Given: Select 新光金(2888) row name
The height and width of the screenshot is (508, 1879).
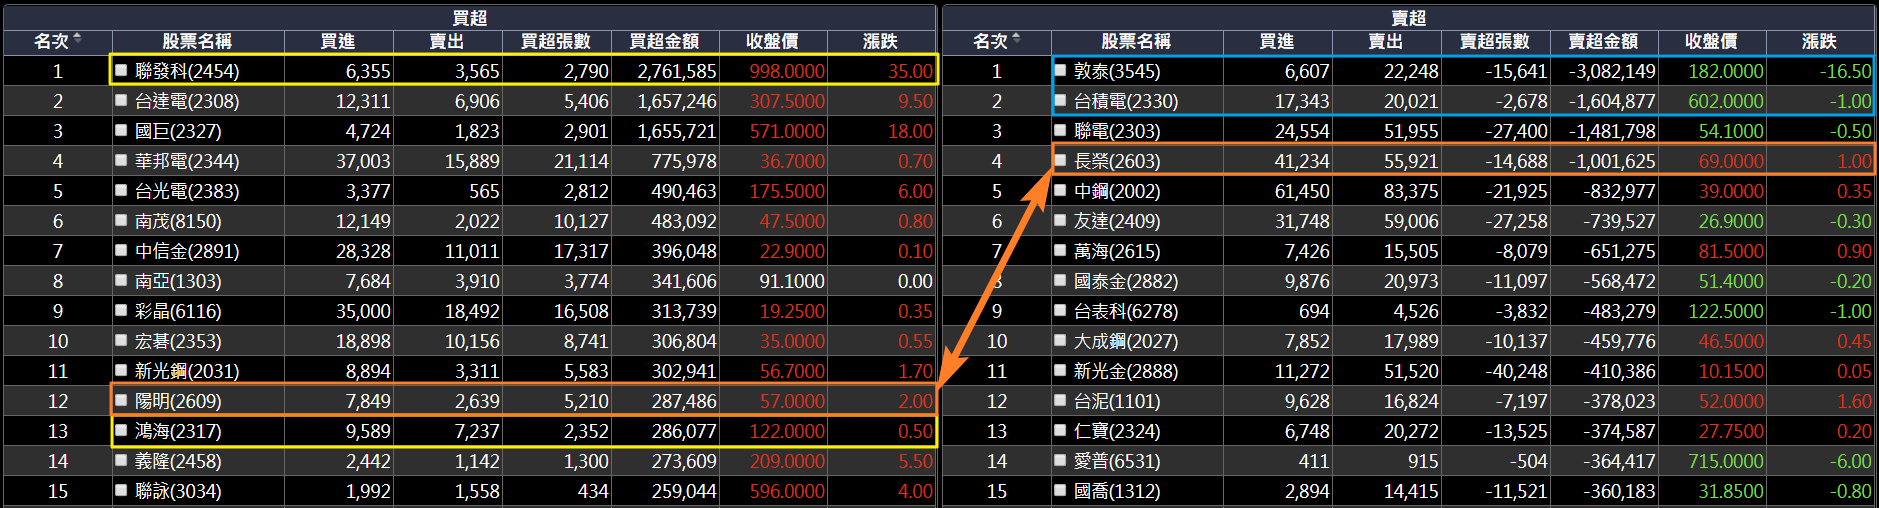Looking at the screenshot, I should 1126,371.
